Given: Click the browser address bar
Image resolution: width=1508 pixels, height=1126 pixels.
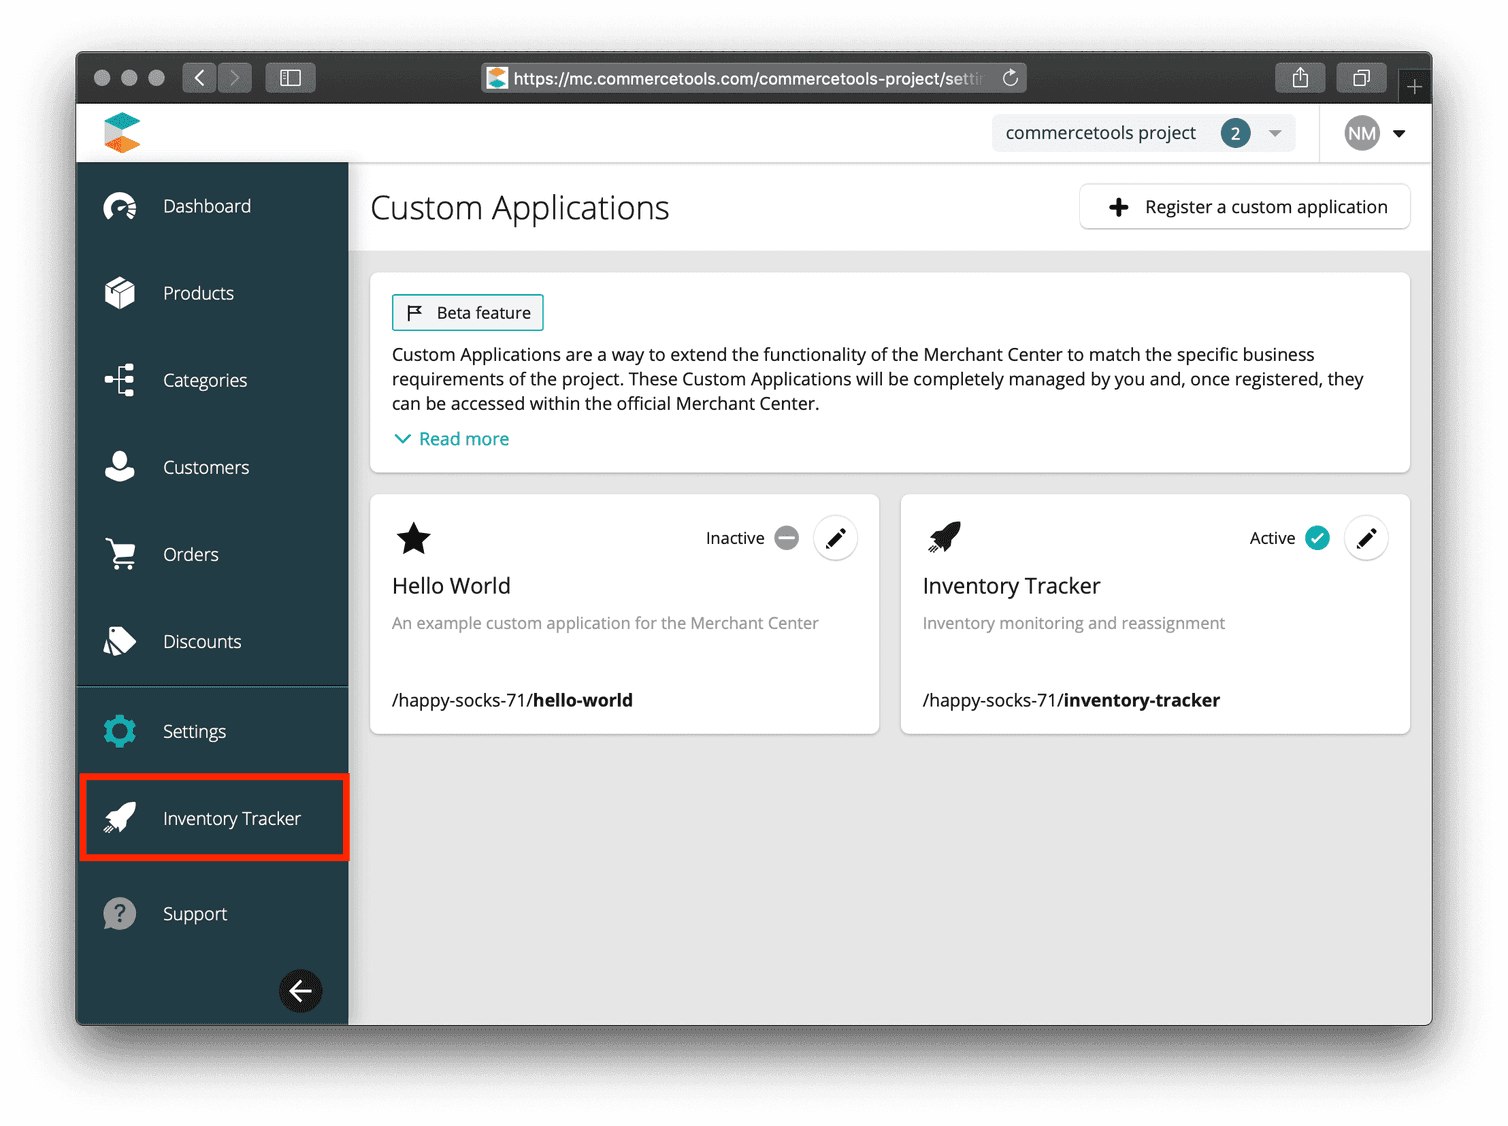Looking at the screenshot, I should 750,77.
